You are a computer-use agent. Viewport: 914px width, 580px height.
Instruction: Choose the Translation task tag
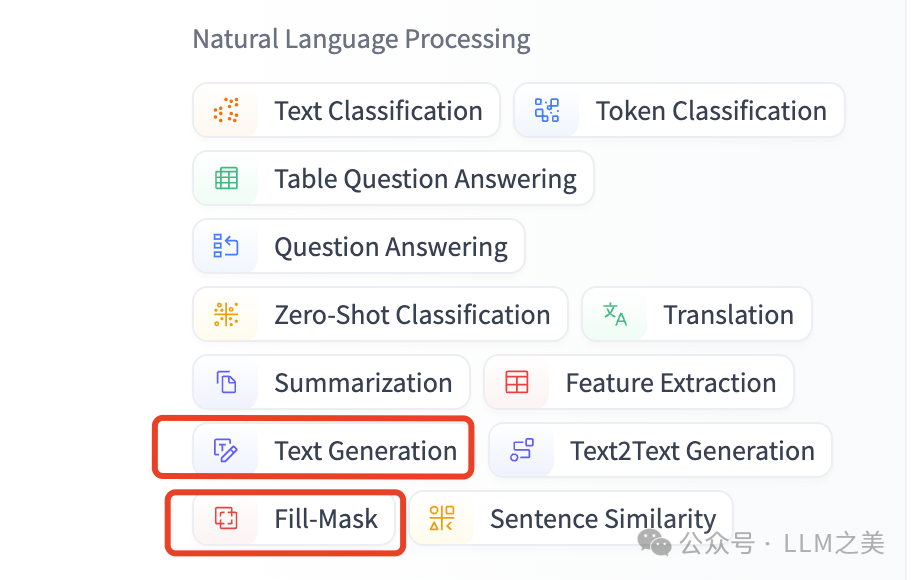(x=728, y=315)
